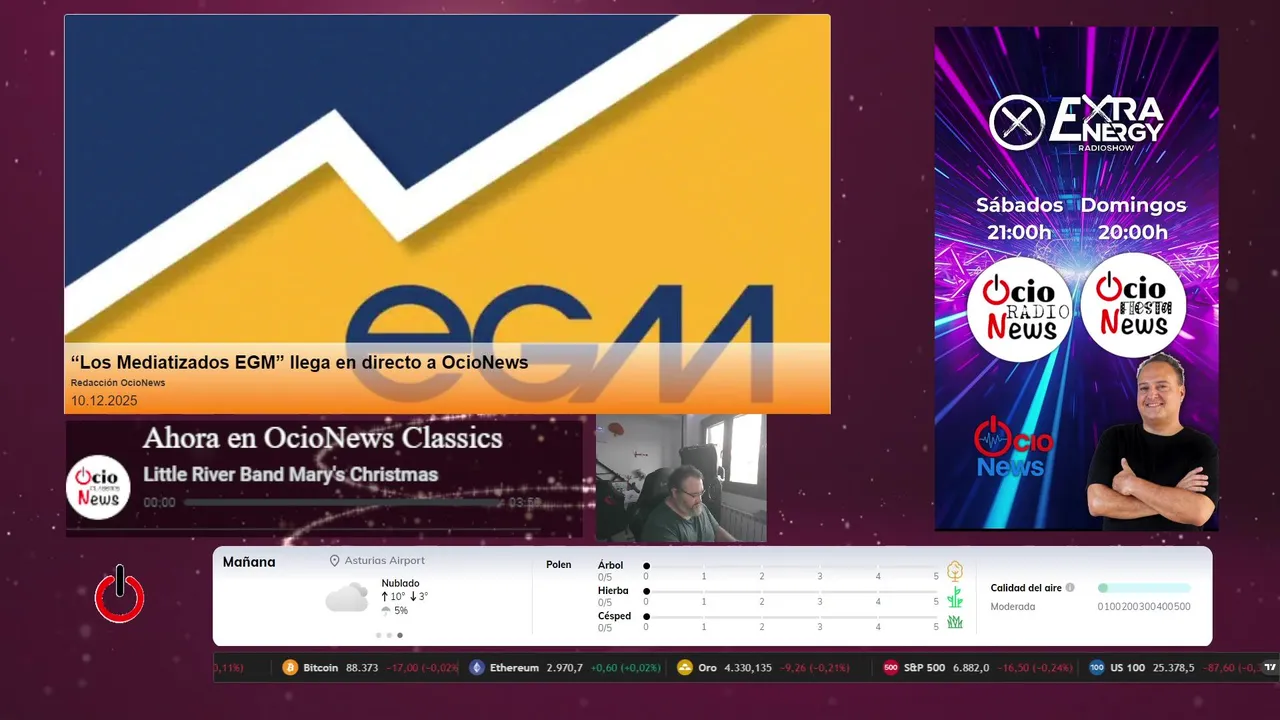Click the Domingos 20:00h schedule text
The width and height of the screenshot is (1280, 720).
(1133, 218)
